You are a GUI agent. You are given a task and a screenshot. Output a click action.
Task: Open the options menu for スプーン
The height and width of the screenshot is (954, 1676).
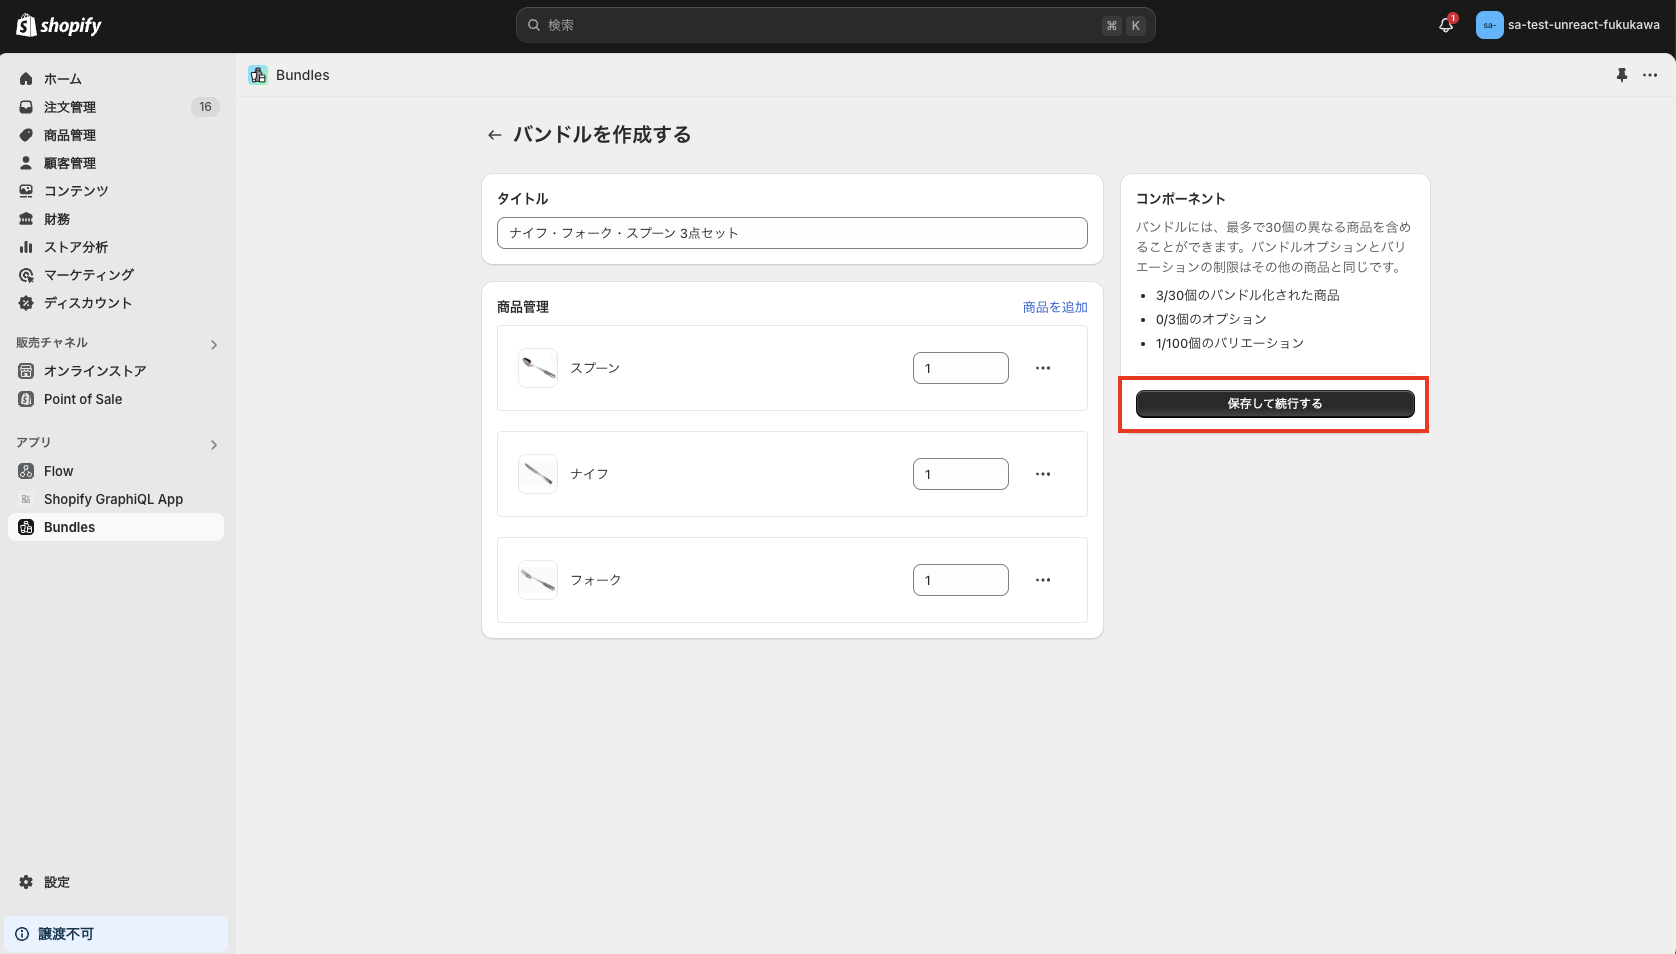pos(1043,368)
